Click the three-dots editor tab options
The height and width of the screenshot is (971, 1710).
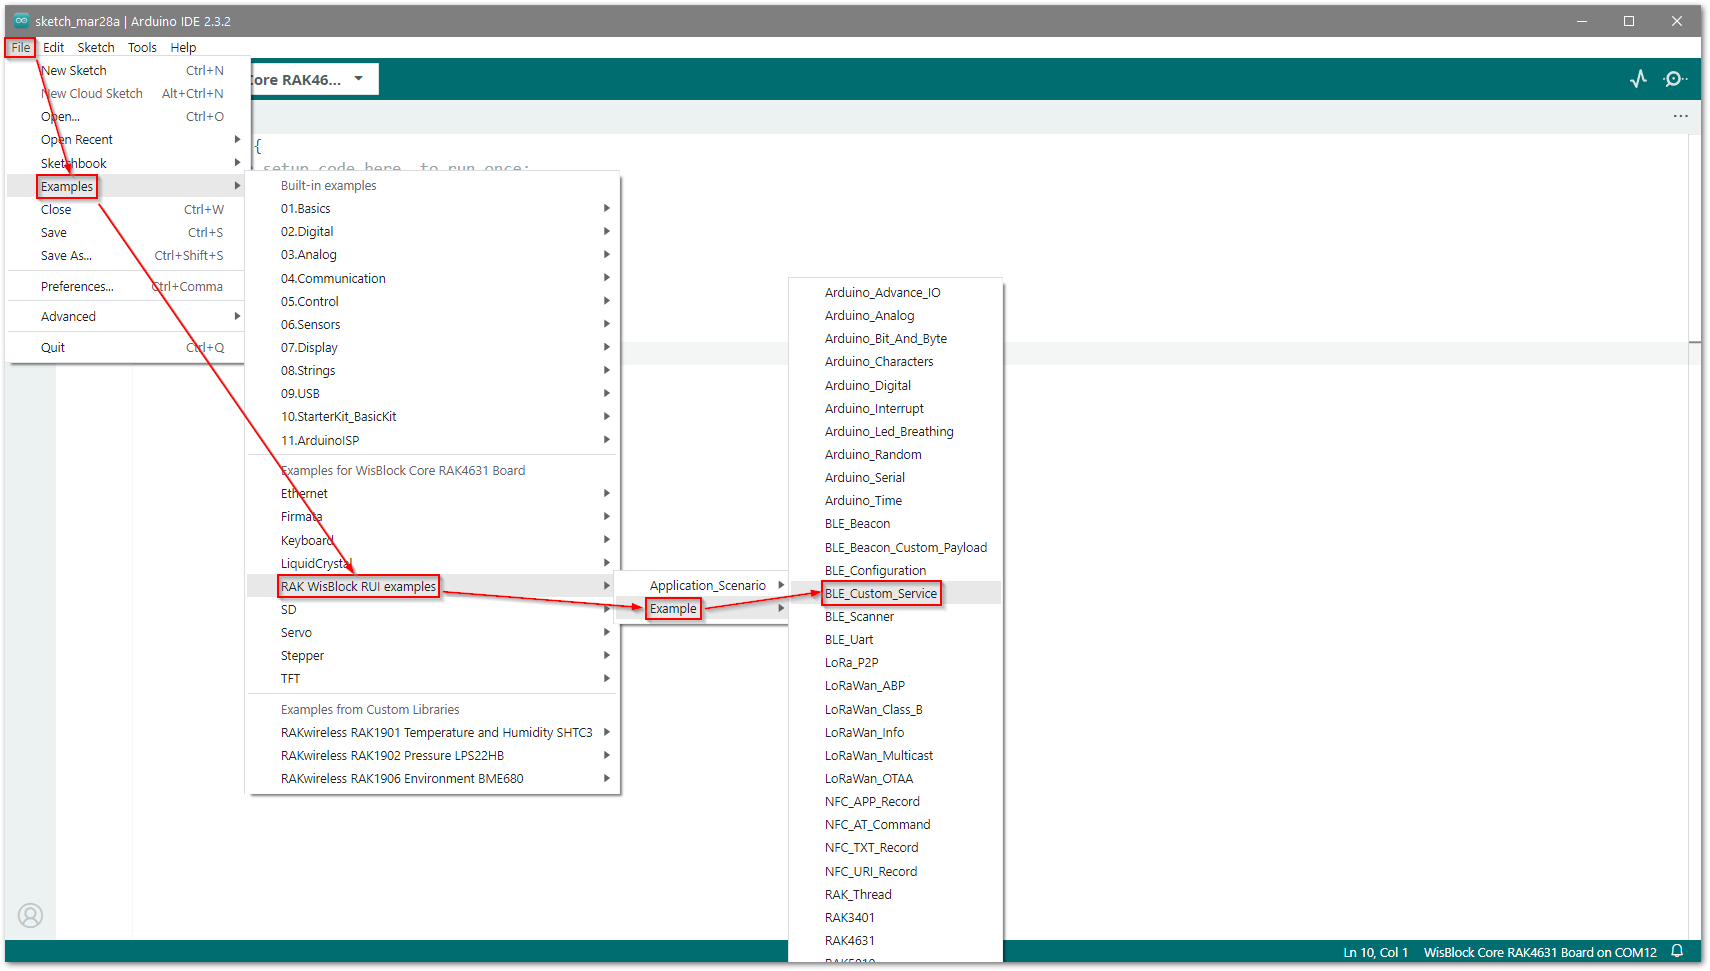coord(1680,116)
